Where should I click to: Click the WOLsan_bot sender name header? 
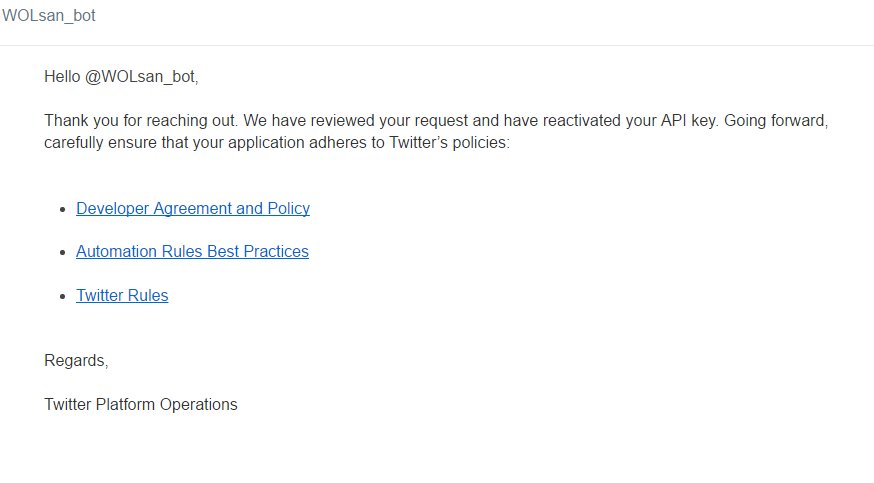[x=49, y=16]
